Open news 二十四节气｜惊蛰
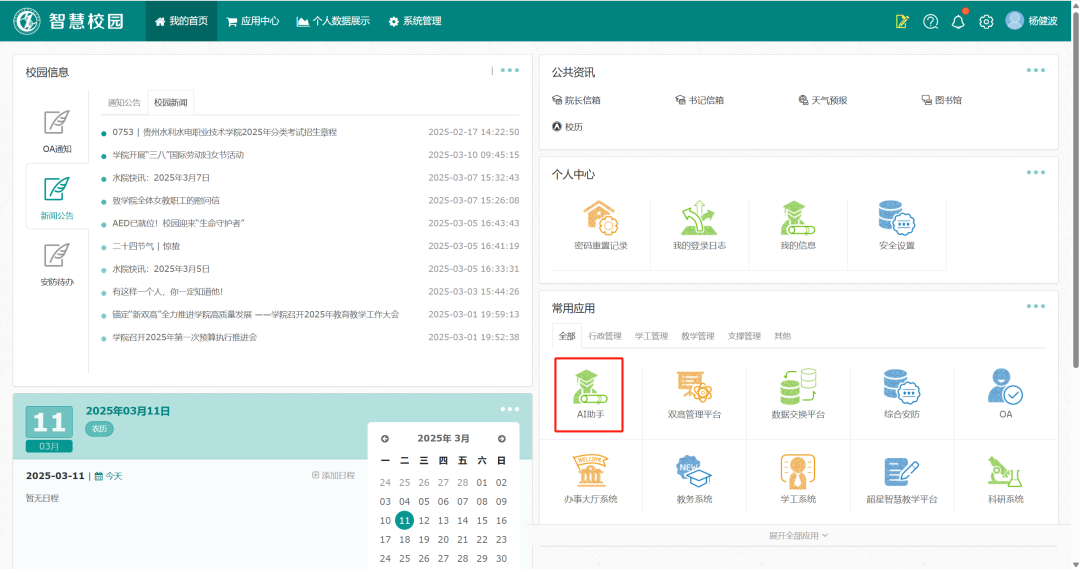 [x=146, y=246]
